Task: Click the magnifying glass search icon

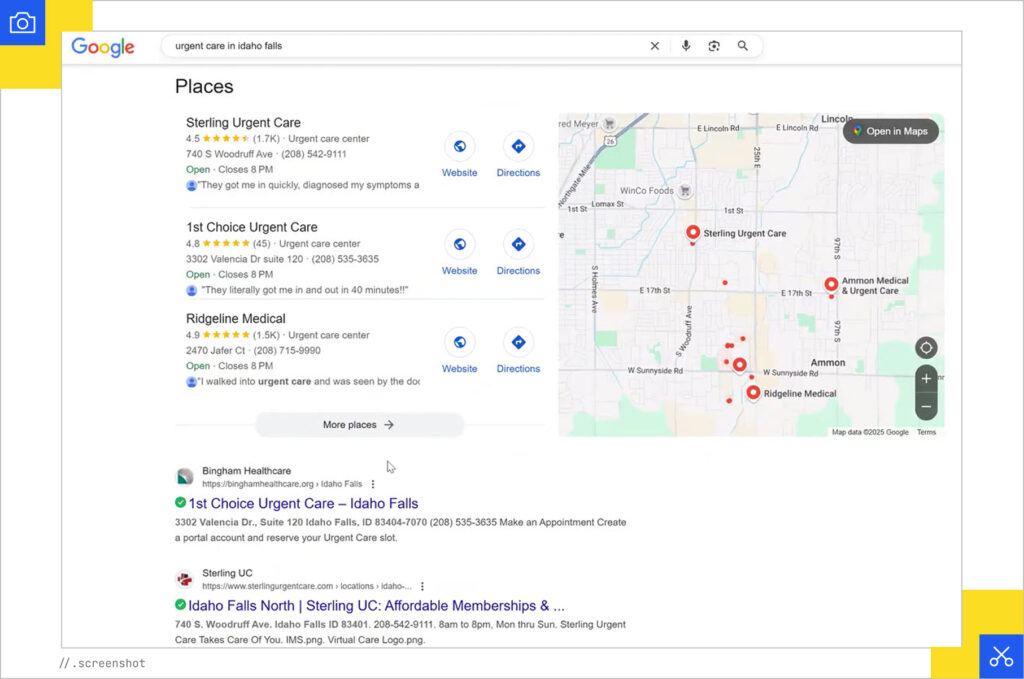Action: pos(743,45)
